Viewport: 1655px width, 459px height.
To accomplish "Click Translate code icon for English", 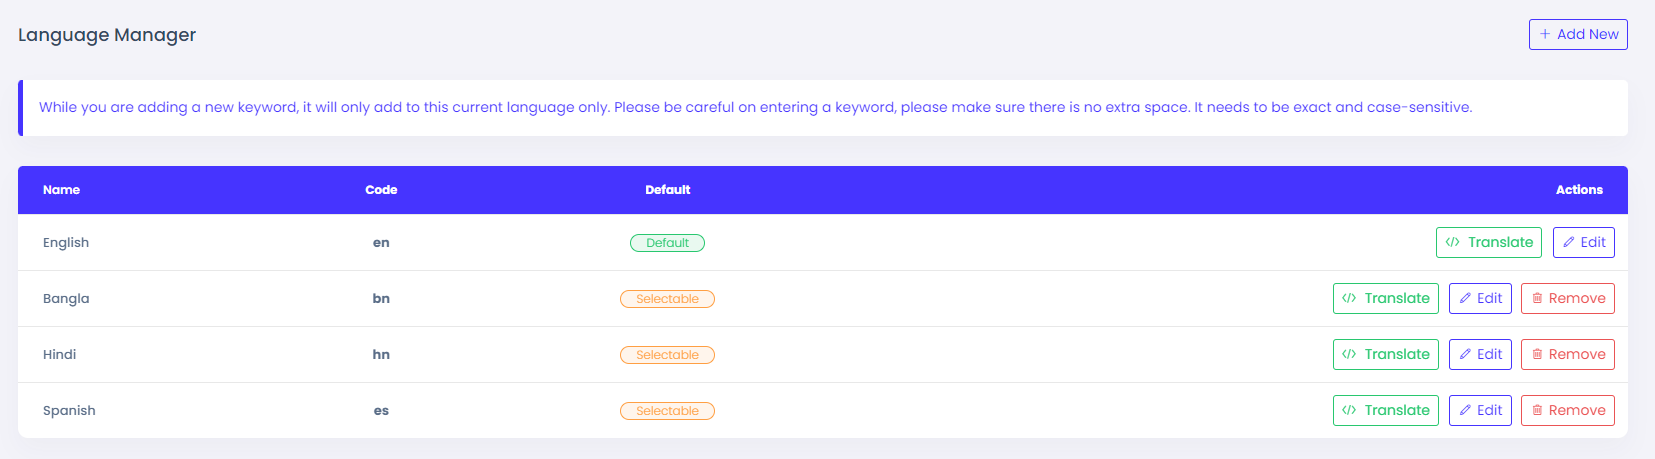I will click(1453, 242).
